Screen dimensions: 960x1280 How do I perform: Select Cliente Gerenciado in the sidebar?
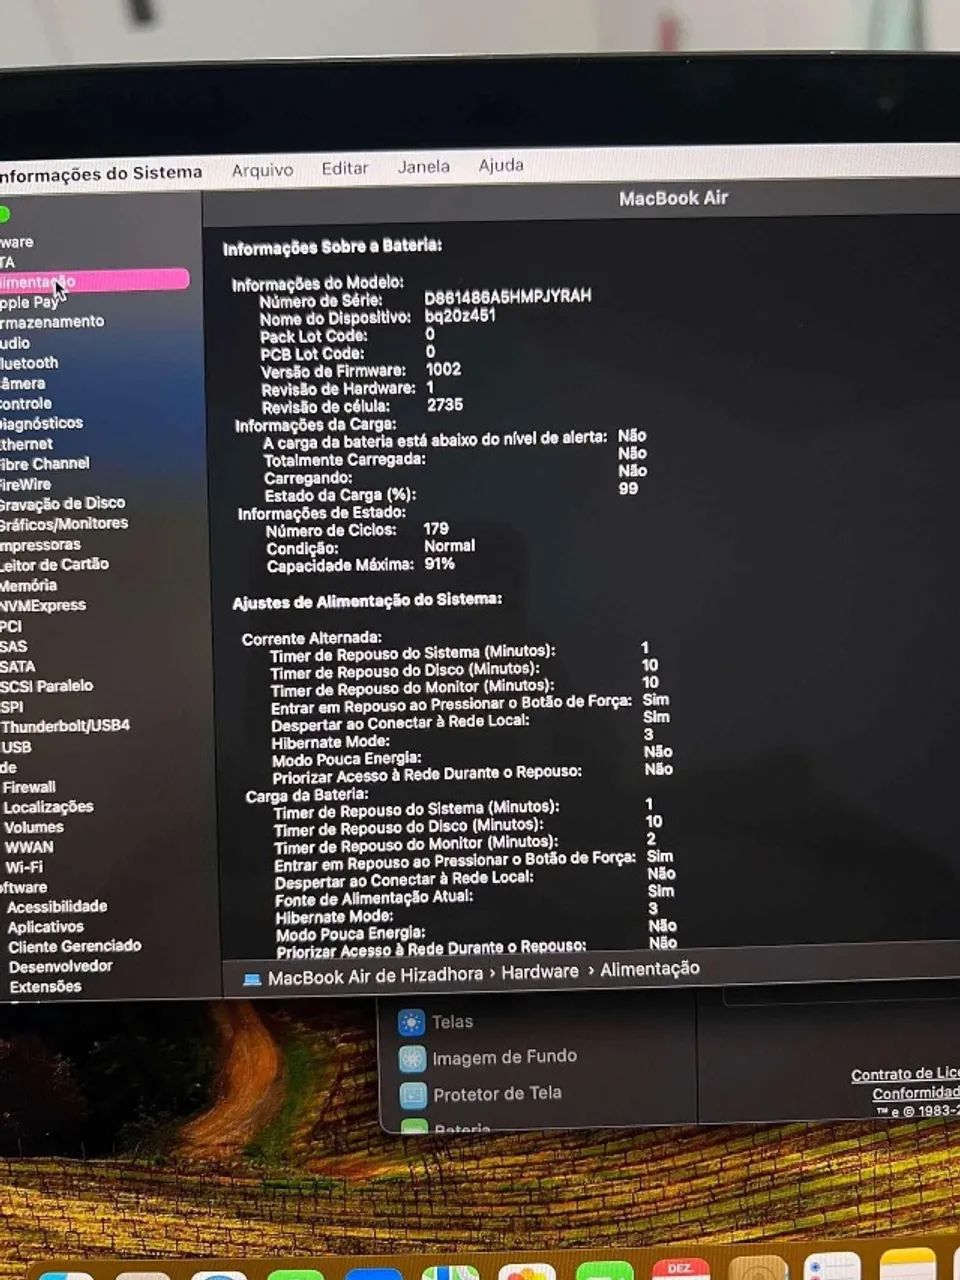click(75, 946)
